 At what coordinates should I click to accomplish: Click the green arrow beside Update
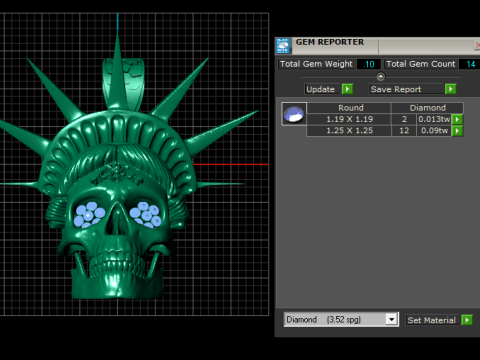(347, 89)
